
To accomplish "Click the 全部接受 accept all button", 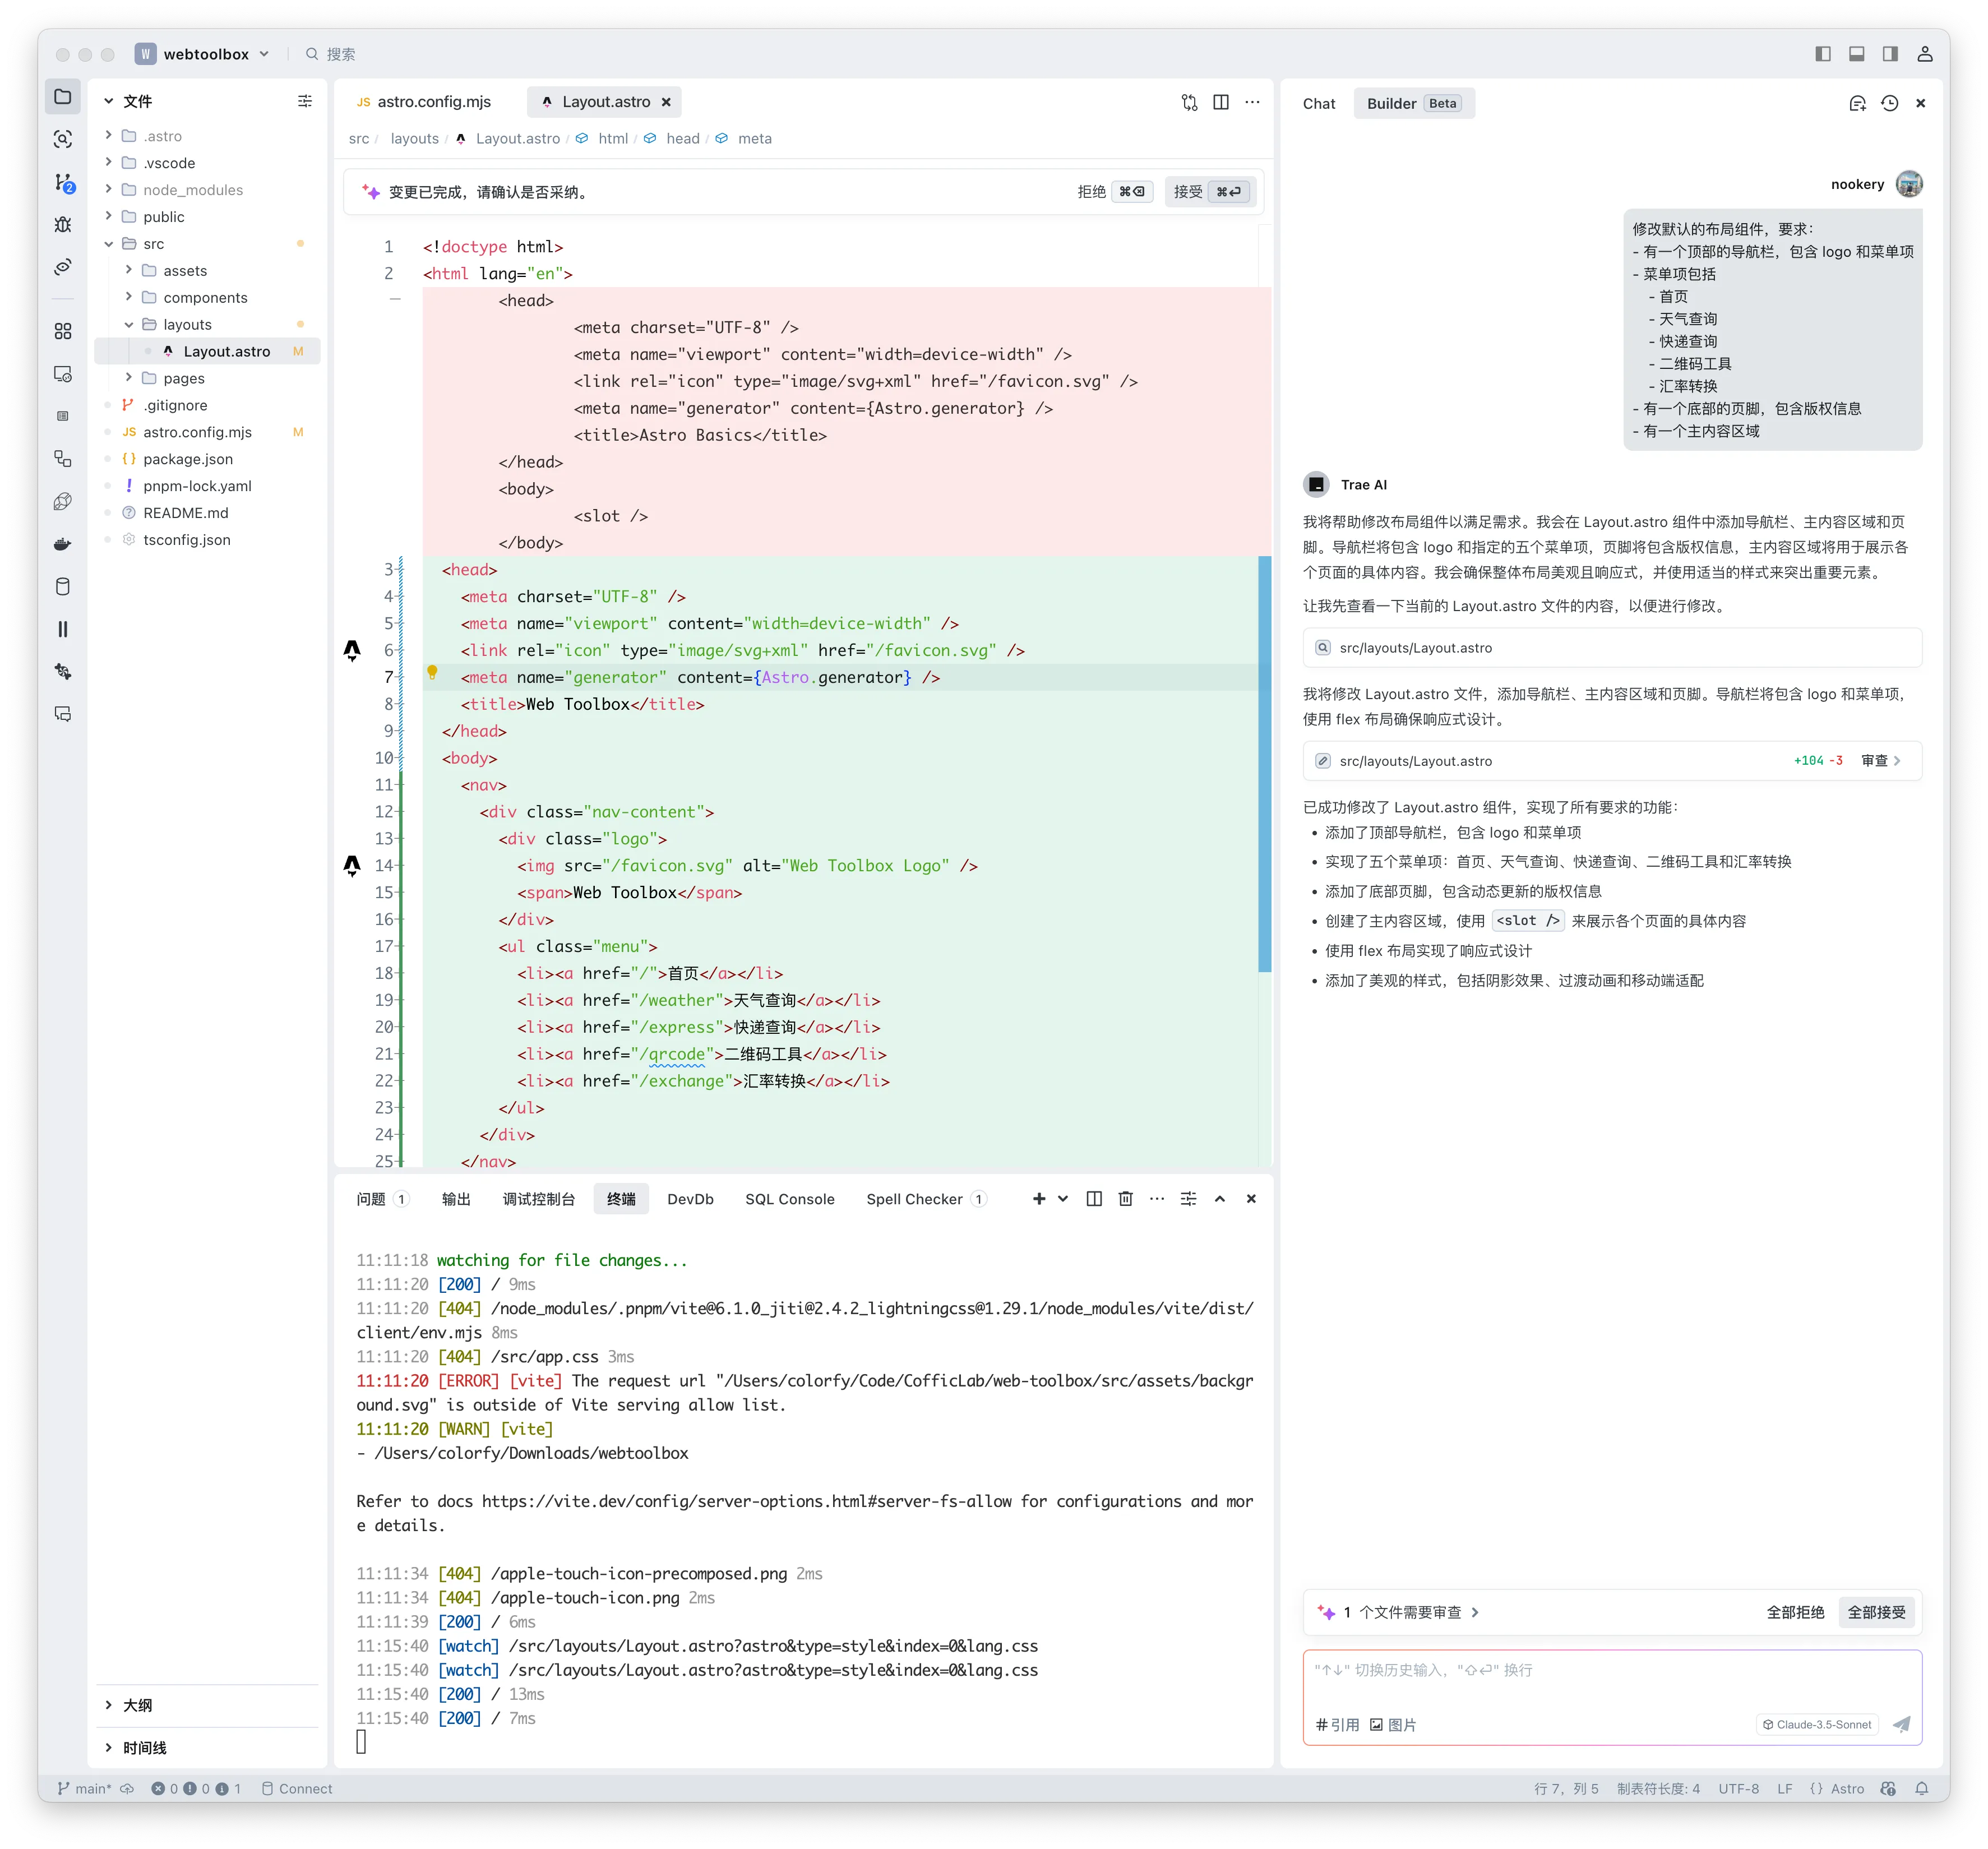I will point(1876,1612).
